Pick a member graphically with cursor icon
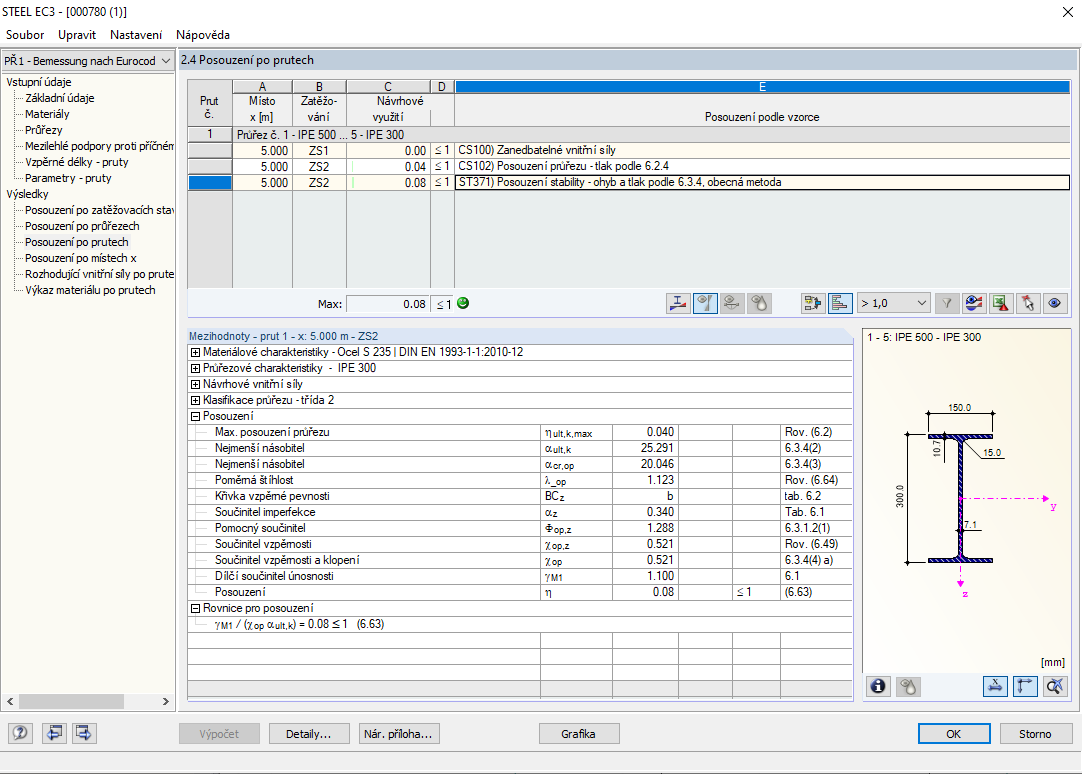This screenshot has height=774, width=1082. 1027,303
